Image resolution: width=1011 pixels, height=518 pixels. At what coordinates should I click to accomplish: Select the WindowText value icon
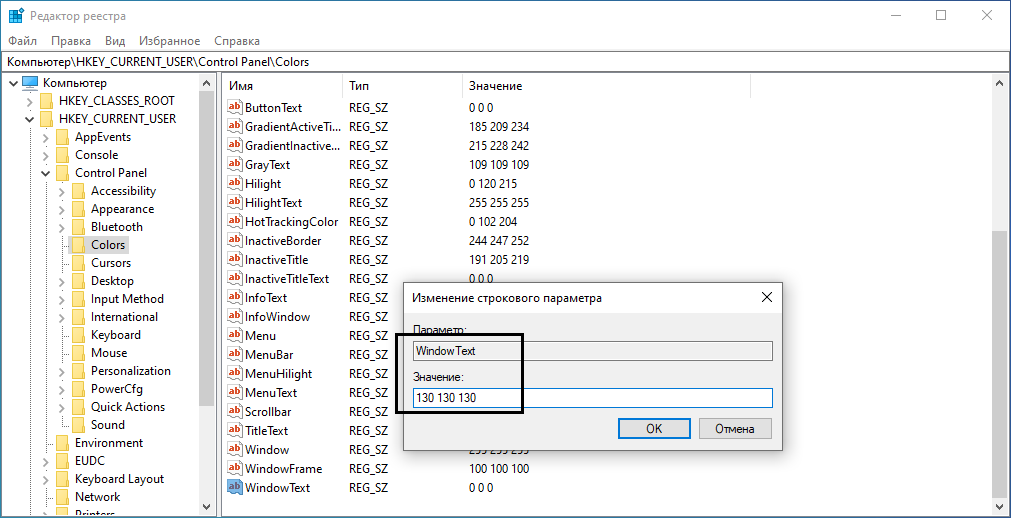[235, 488]
